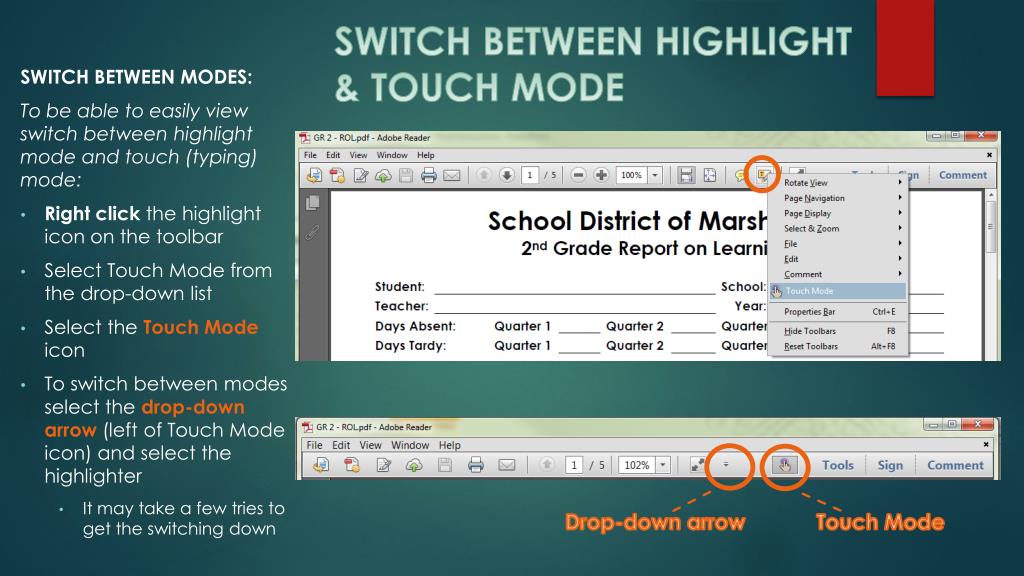
Task: Expand the Edit submenu in the context menu
Action: 838,259
